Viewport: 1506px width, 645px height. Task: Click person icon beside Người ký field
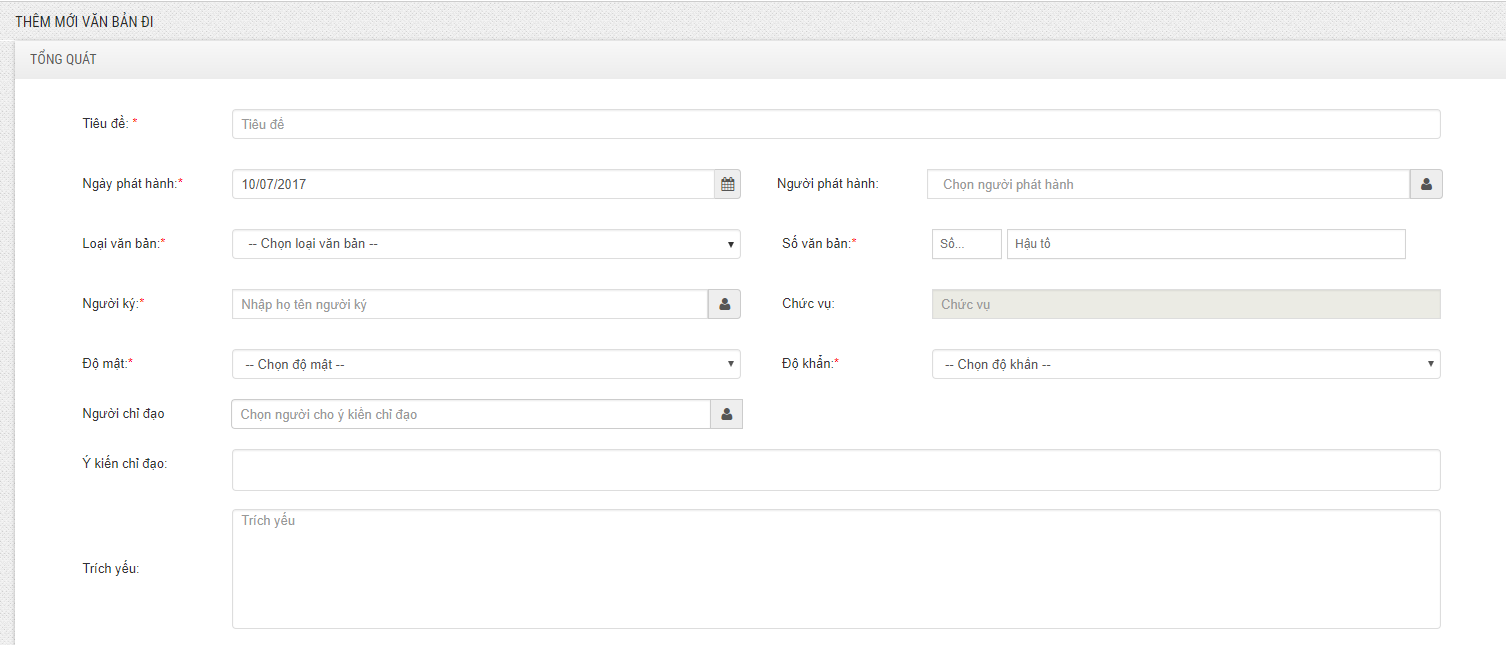724,304
